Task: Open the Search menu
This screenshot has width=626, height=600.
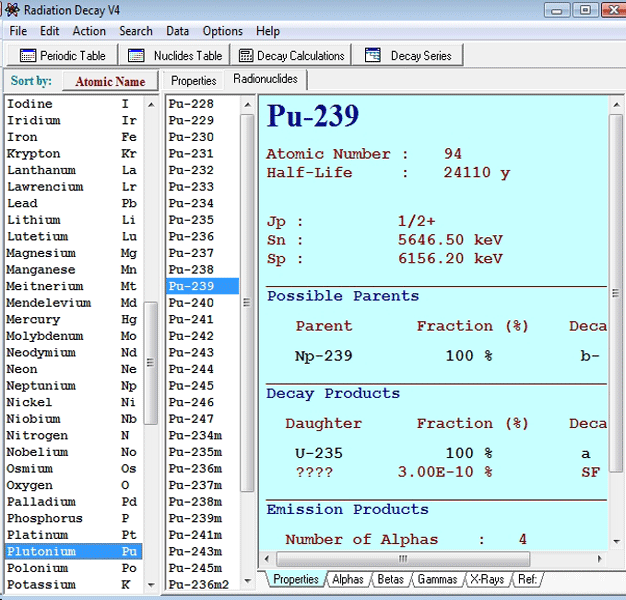Action: point(136,31)
